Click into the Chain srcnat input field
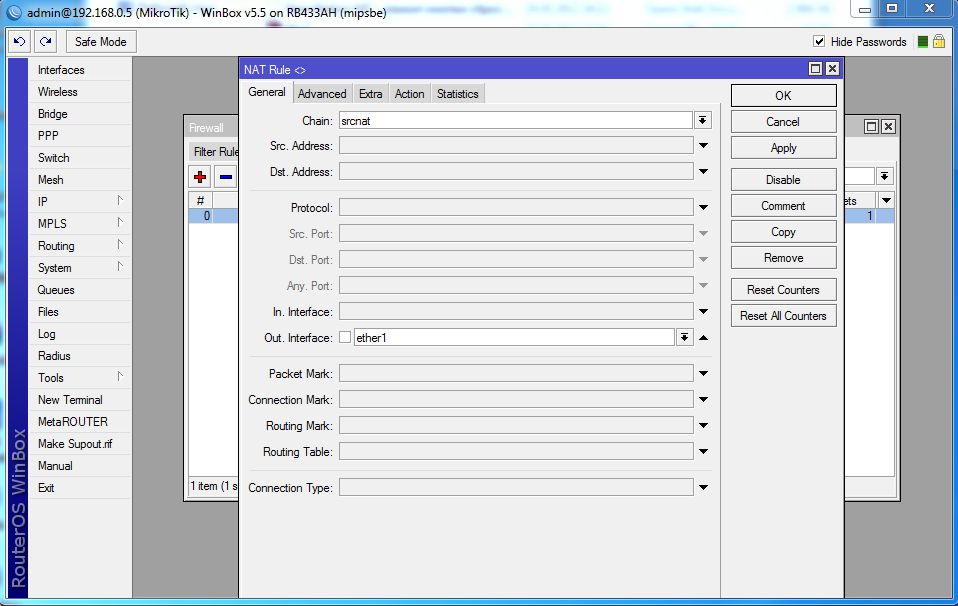The width and height of the screenshot is (958, 606). pos(515,120)
